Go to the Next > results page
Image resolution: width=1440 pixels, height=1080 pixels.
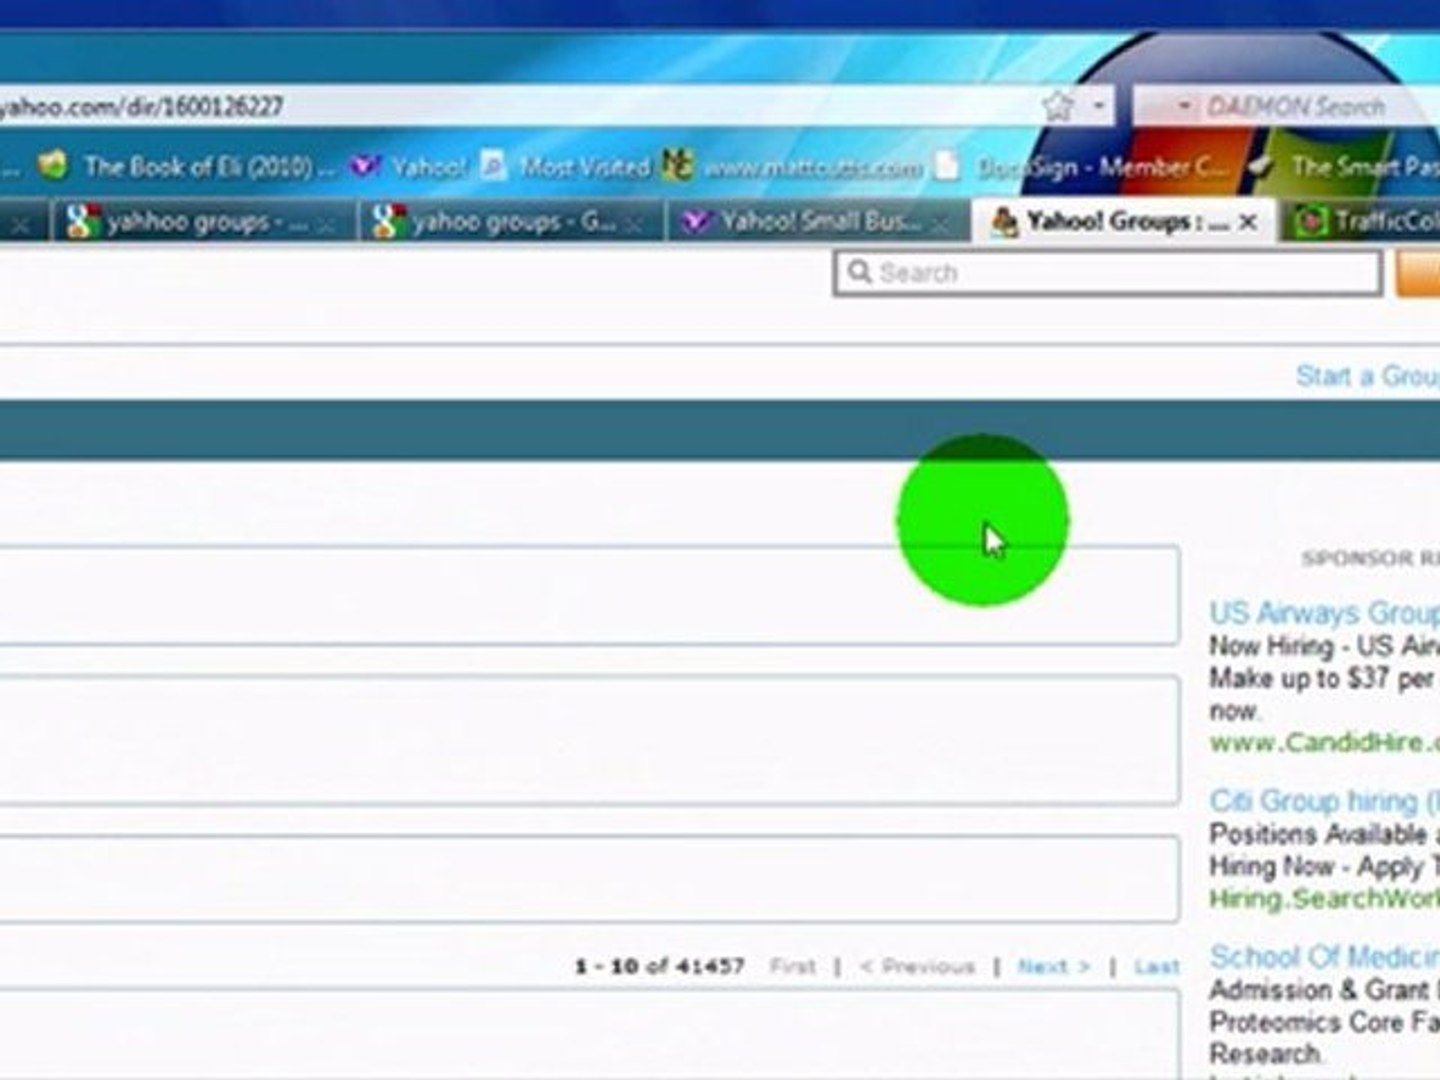click(x=1054, y=966)
